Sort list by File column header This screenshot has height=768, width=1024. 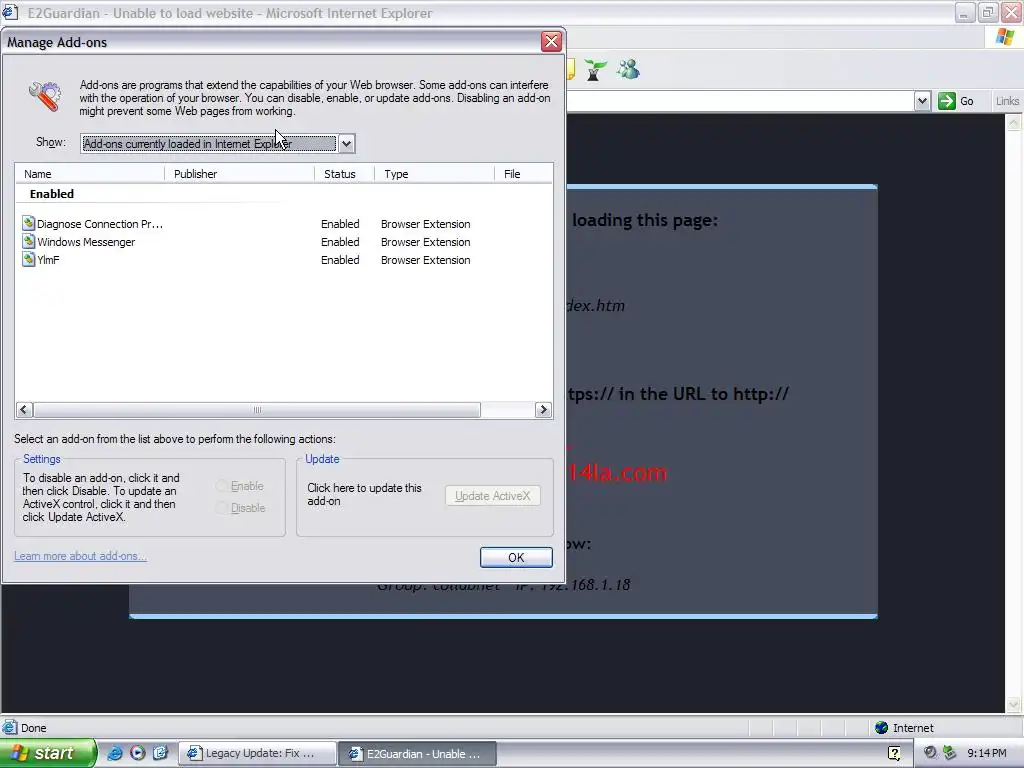click(523, 174)
